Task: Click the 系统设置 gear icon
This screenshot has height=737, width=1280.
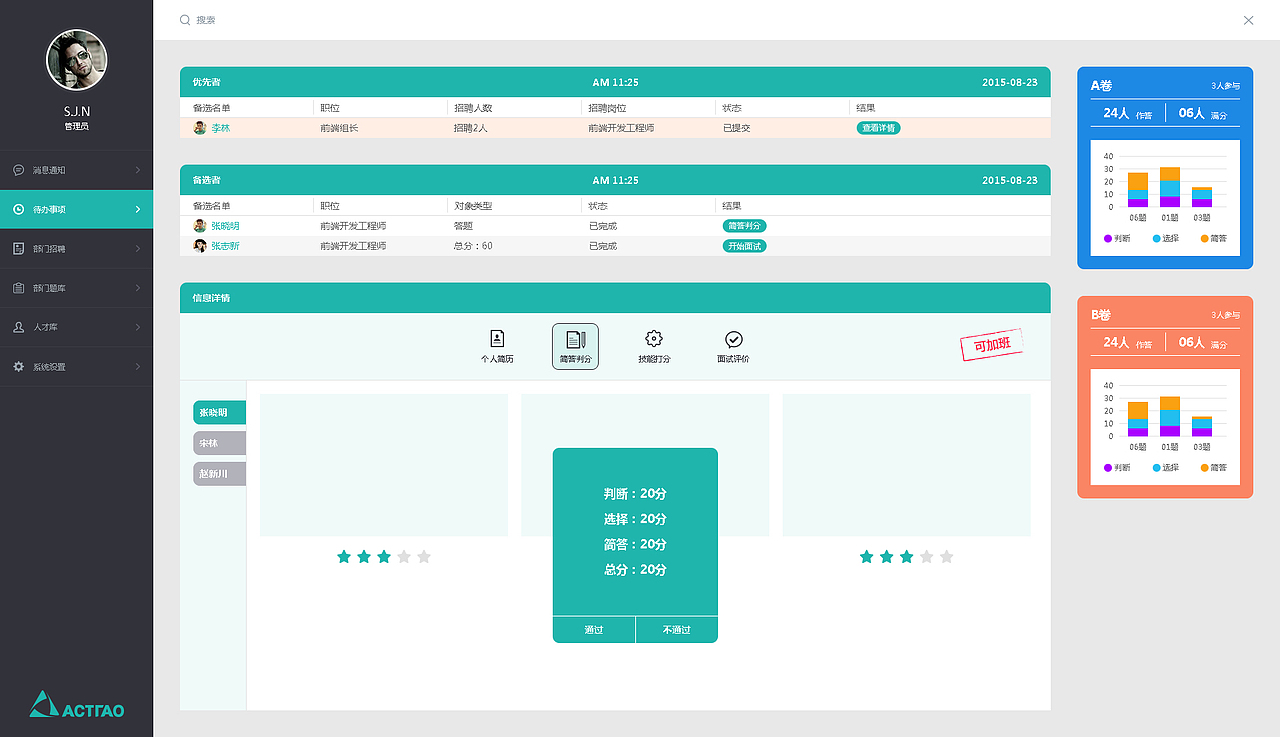Action: pos(19,367)
